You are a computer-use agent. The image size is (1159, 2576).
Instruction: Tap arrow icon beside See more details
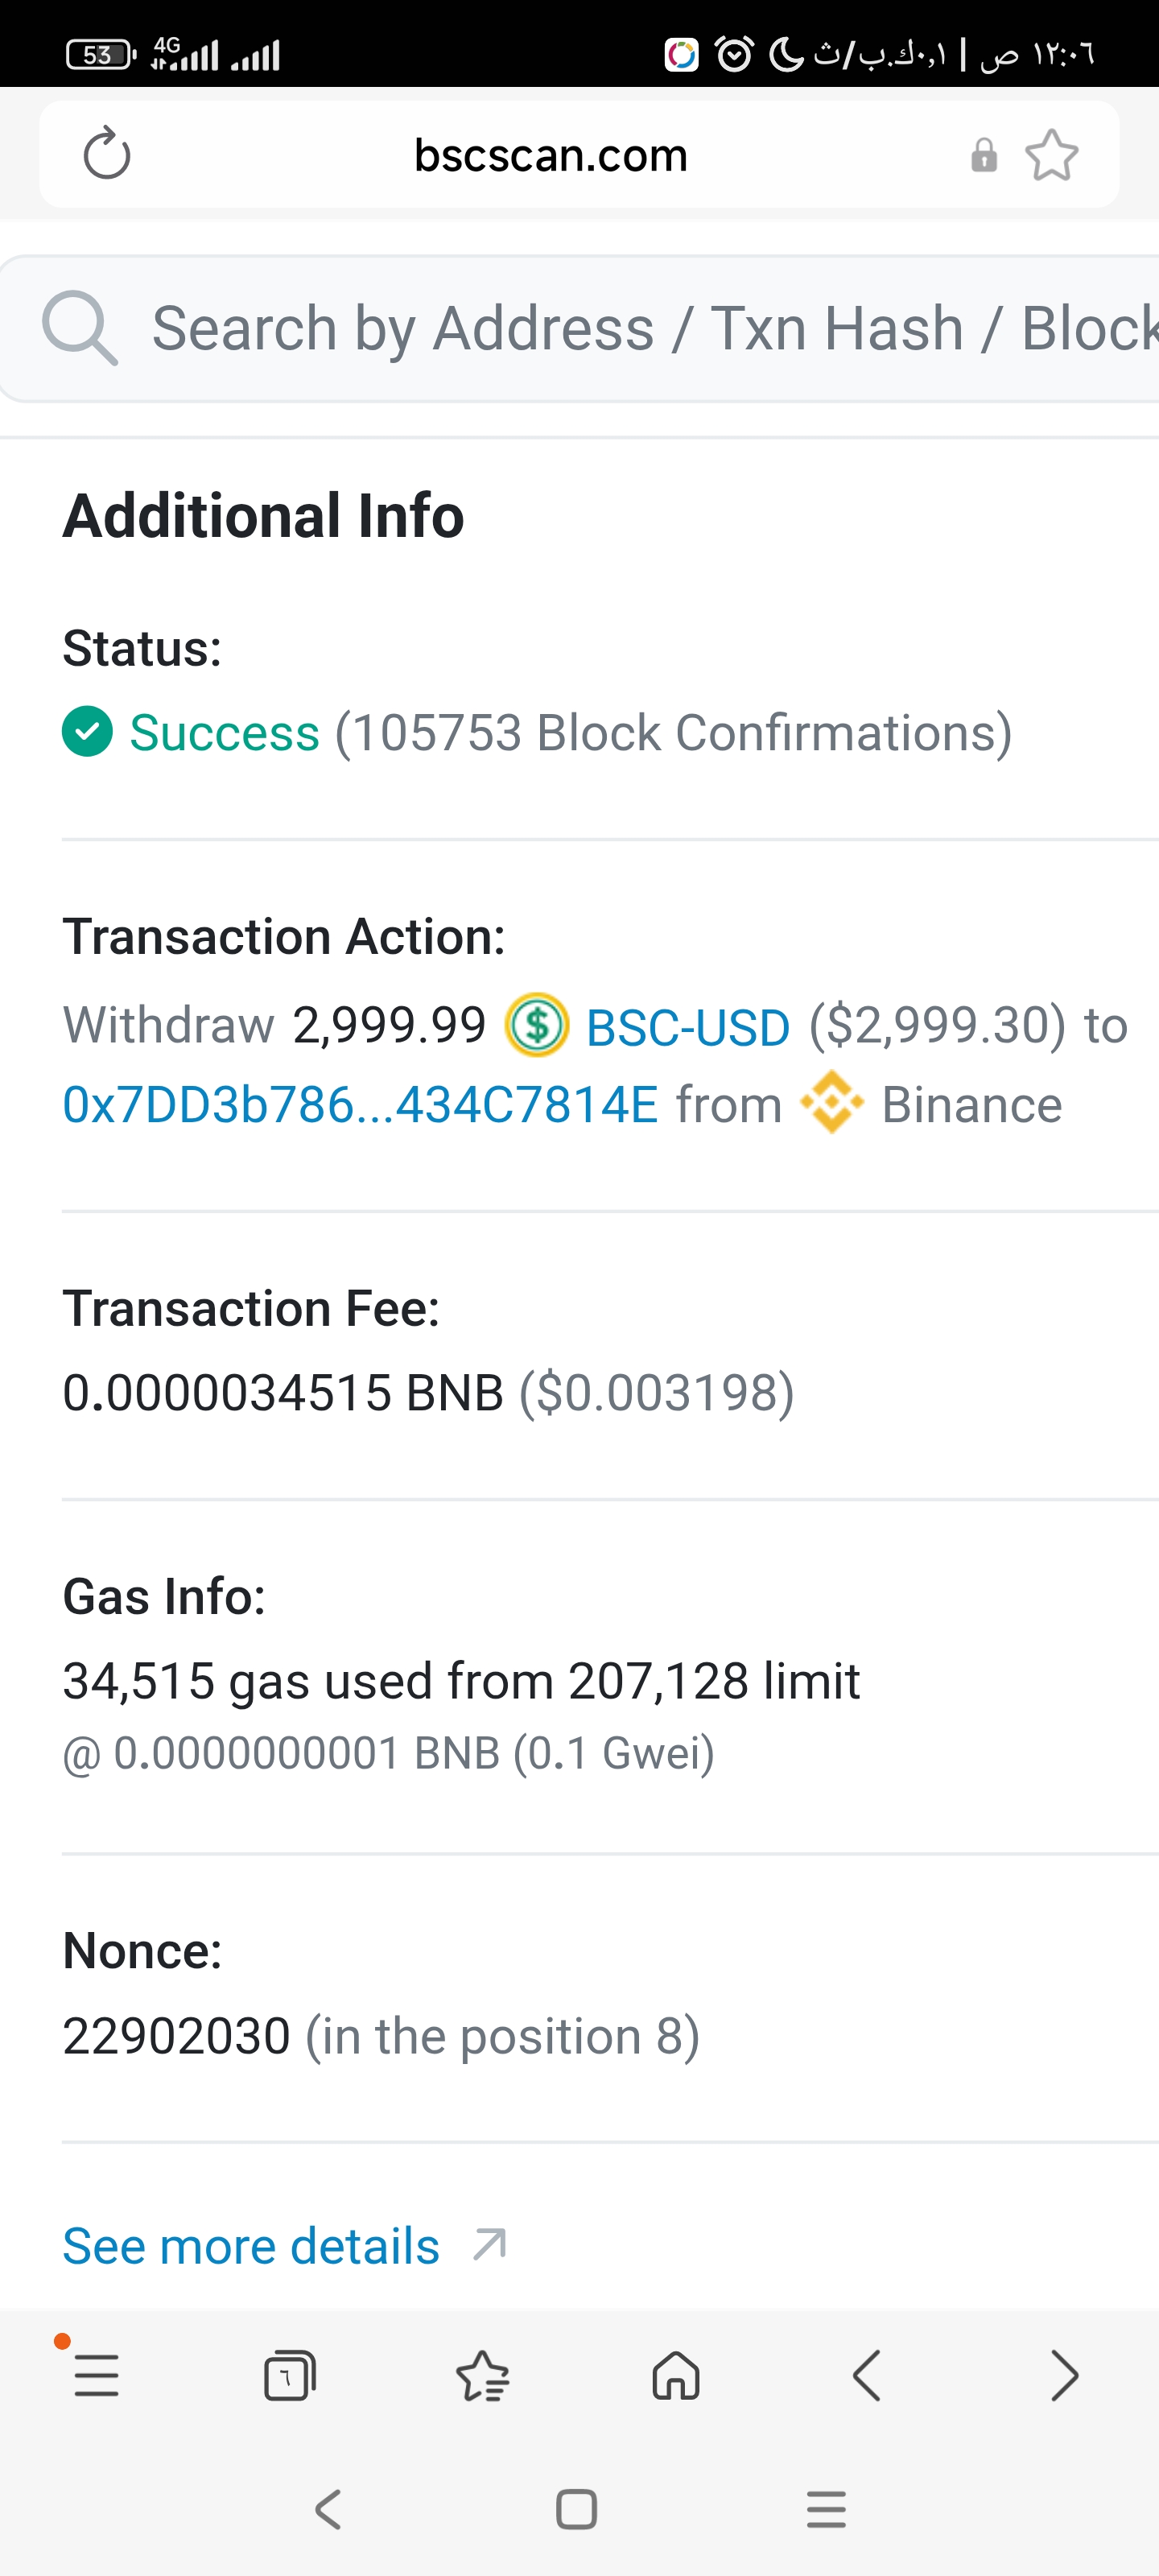(x=490, y=2244)
